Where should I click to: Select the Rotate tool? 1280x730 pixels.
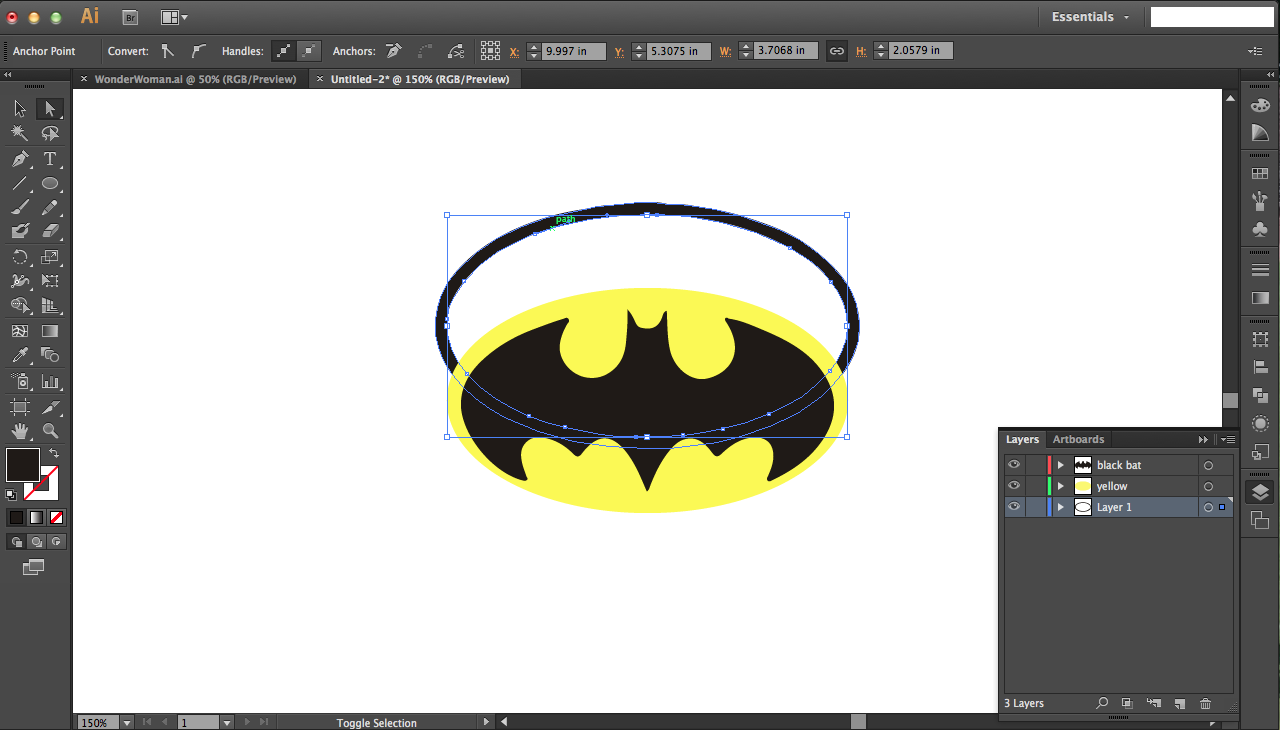[20, 257]
